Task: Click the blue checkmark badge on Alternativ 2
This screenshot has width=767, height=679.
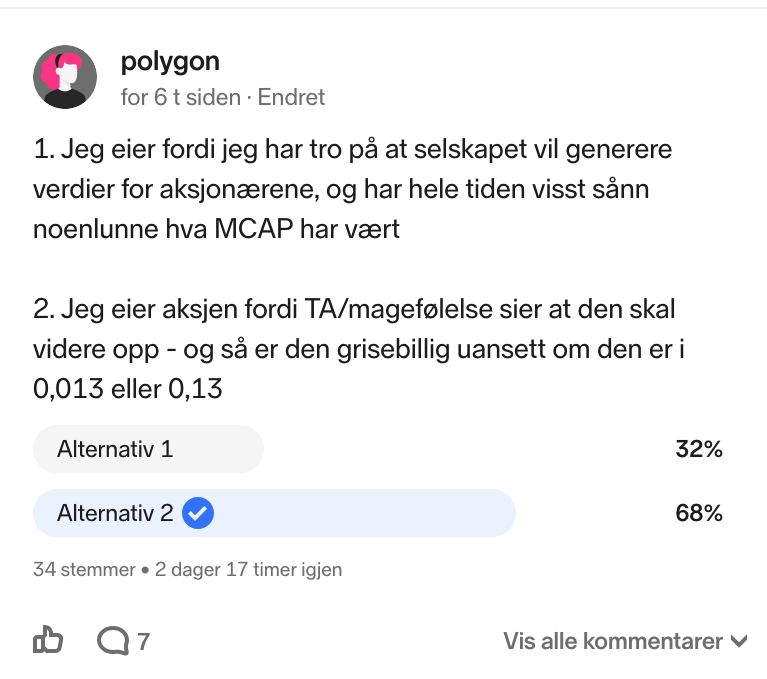Action: [x=198, y=513]
